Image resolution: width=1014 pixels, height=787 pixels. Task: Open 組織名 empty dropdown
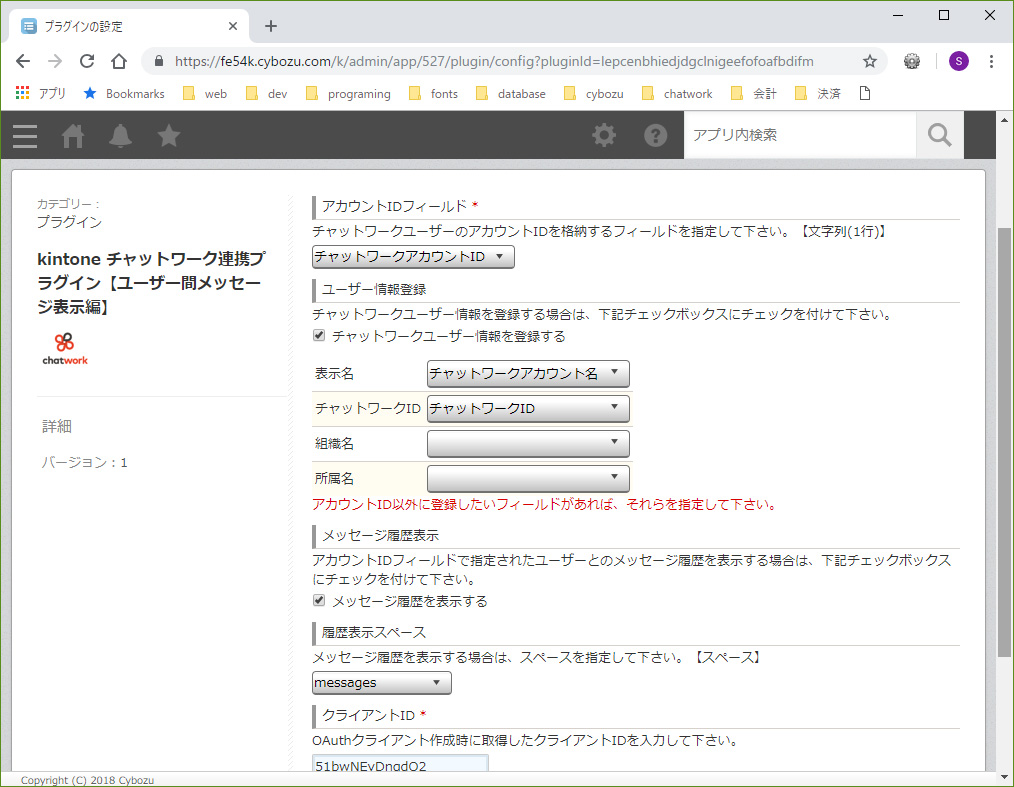(528, 444)
